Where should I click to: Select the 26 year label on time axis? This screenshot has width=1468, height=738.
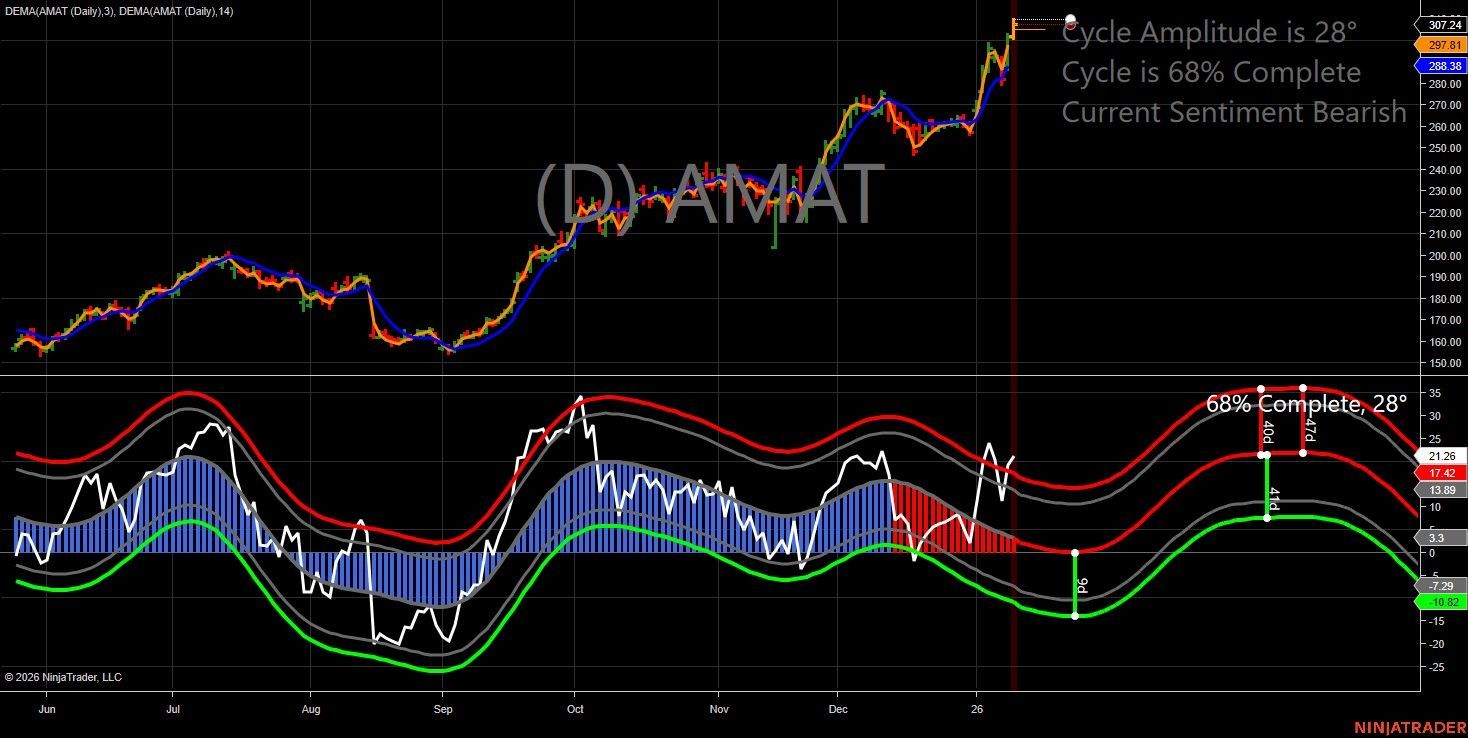[x=975, y=710]
